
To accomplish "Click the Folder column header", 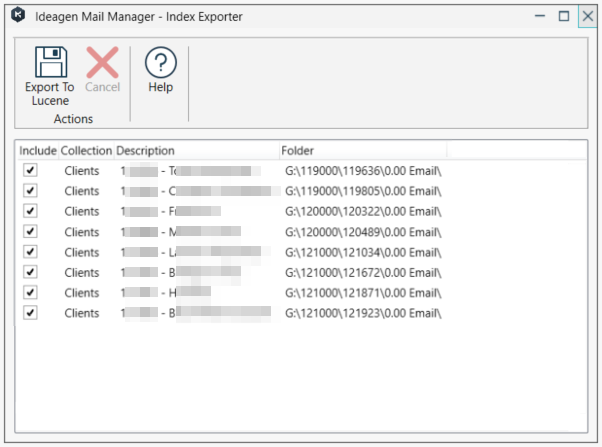I will coord(360,150).
